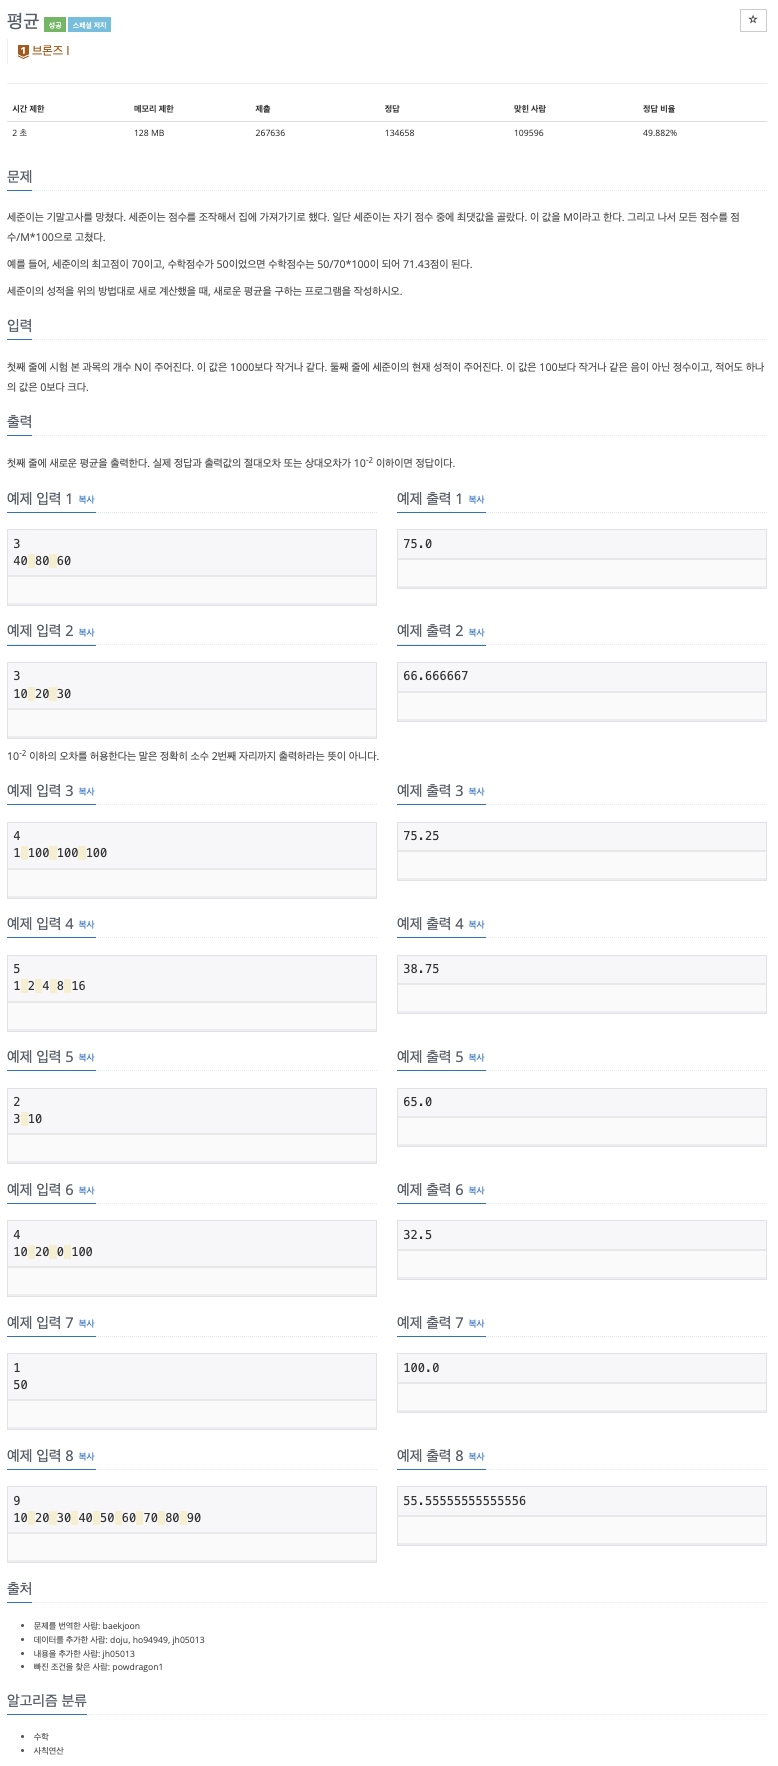The height and width of the screenshot is (1766, 778).
Task: Copy 예제 입력 7 sample data
Action: [x=86, y=1324]
